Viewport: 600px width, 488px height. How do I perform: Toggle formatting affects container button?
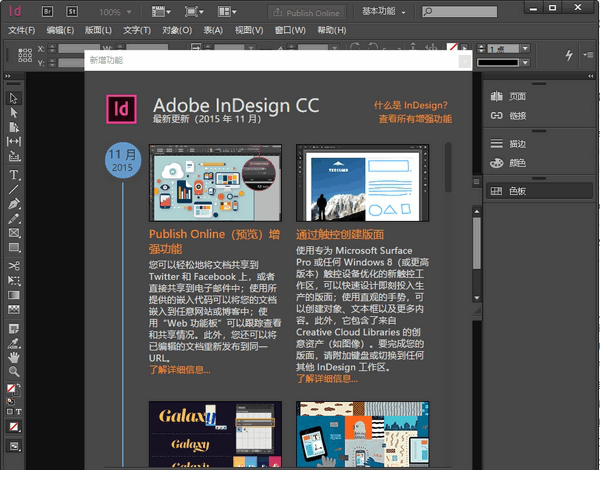[x=10, y=411]
